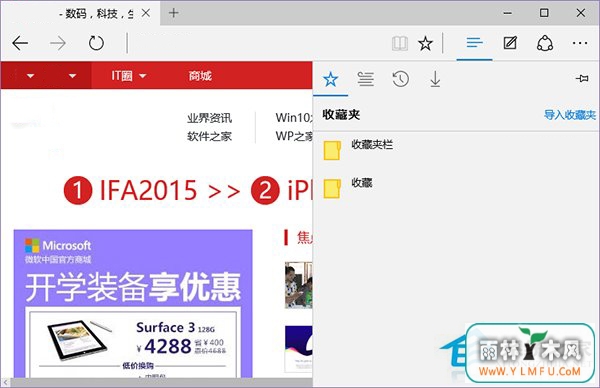Expand the IT圈 dropdown menu
Viewport: 600px width, 388px height.
pos(129,76)
